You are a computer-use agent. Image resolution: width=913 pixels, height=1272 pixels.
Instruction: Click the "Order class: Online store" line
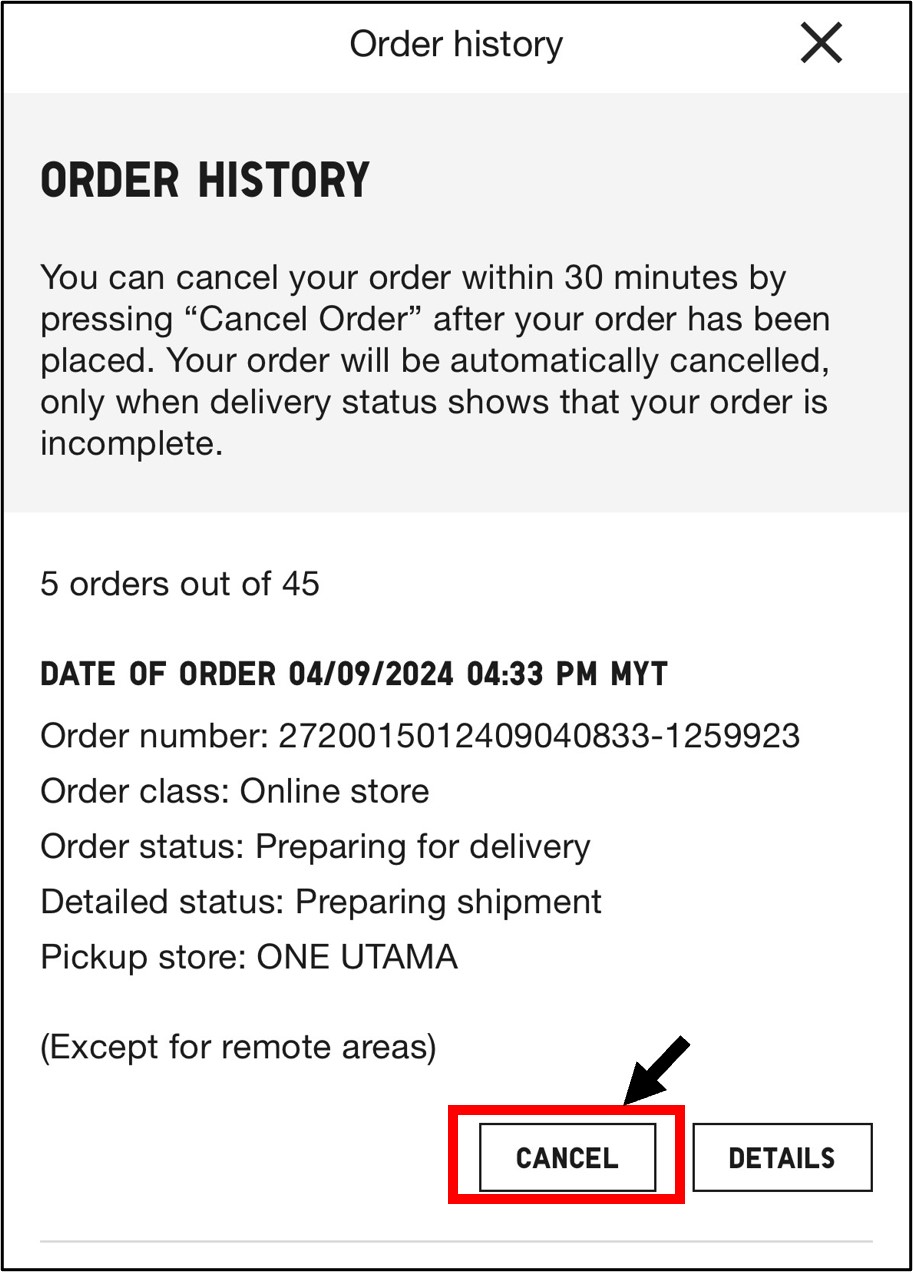[x=235, y=791]
